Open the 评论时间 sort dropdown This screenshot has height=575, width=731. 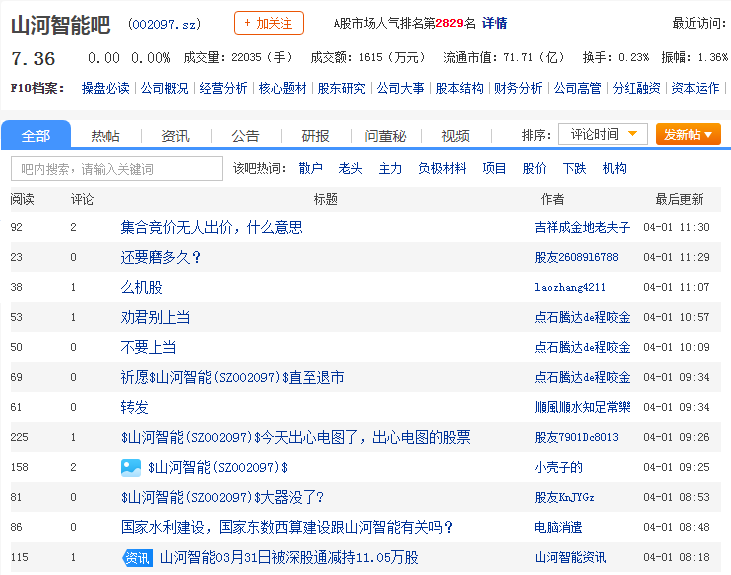click(x=603, y=134)
